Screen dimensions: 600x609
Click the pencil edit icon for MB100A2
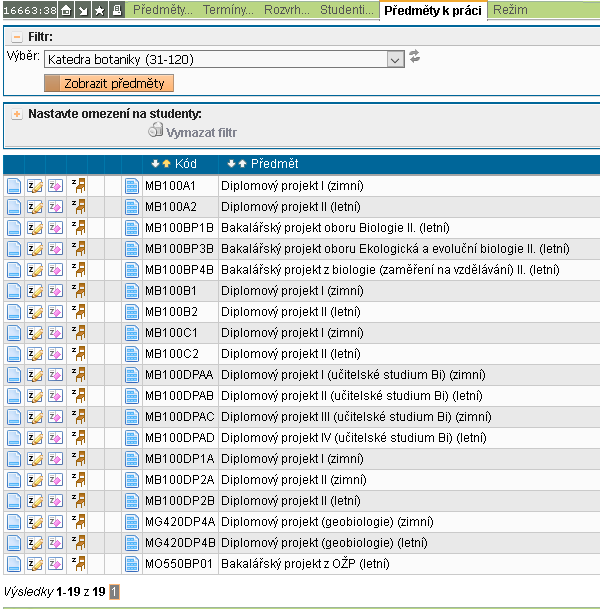point(35,207)
